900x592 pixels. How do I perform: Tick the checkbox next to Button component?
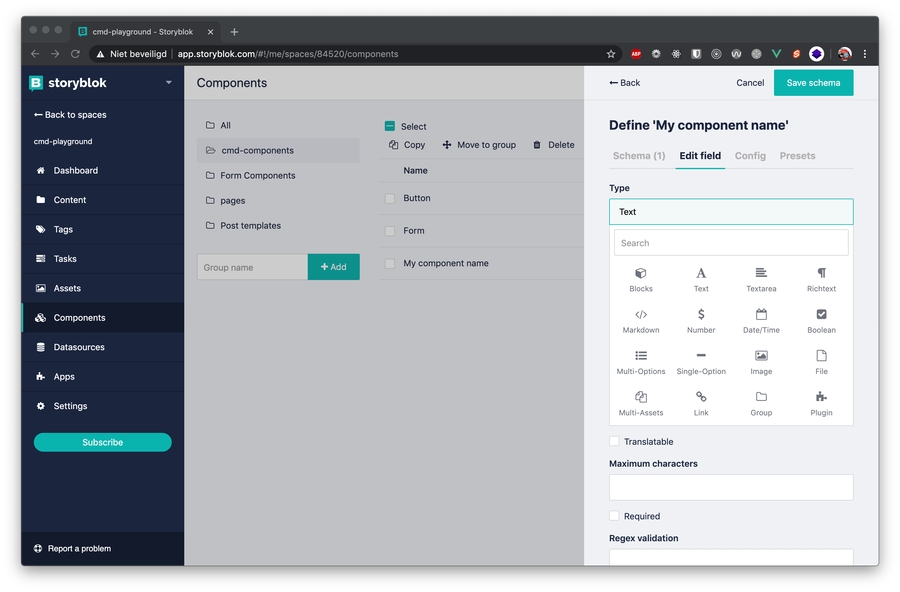point(390,199)
